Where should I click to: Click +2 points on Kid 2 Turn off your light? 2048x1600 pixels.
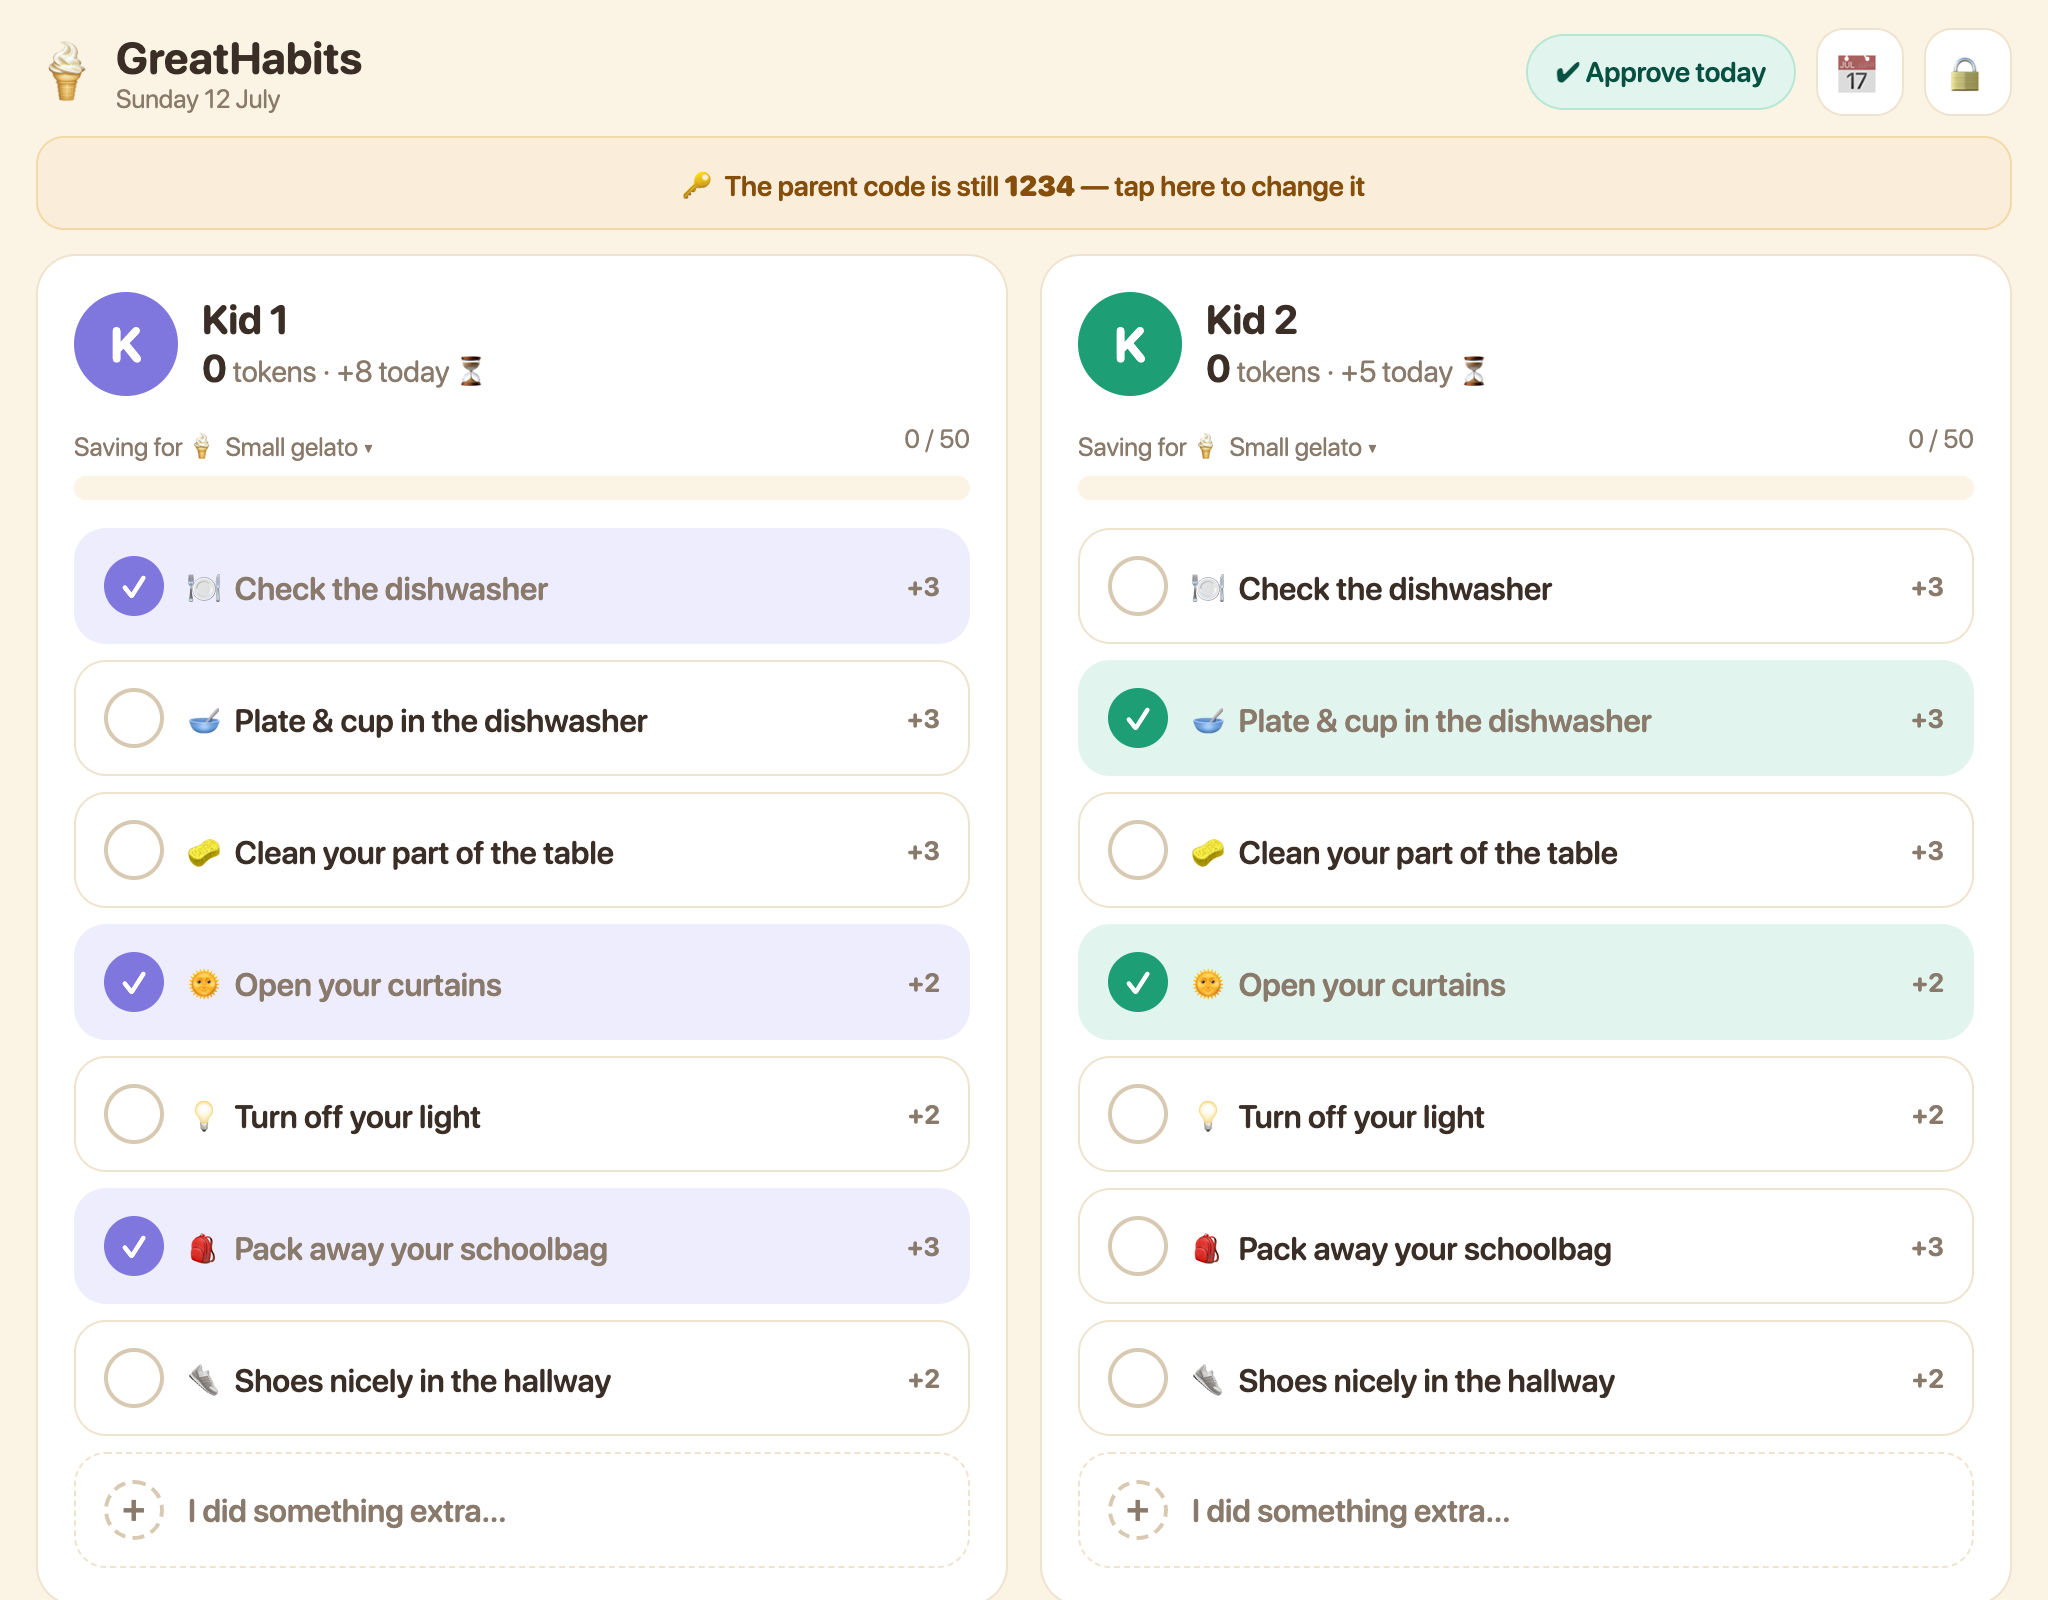click(x=1927, y=1115)
